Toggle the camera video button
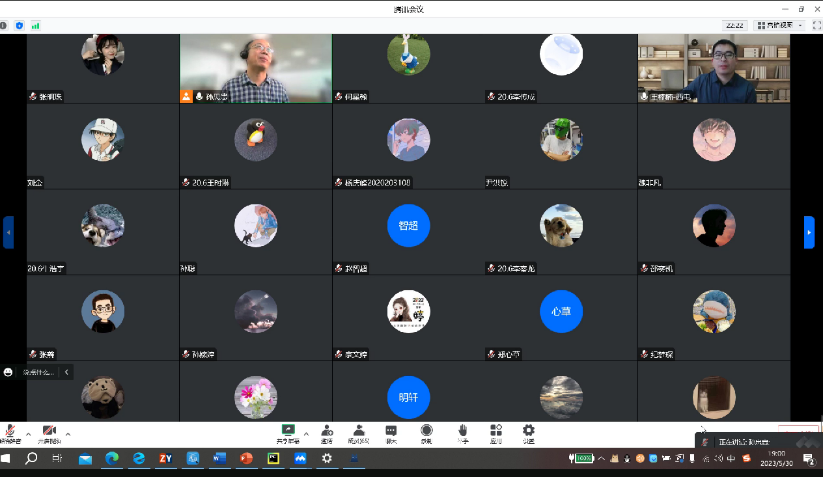 (x=49, y=432)
